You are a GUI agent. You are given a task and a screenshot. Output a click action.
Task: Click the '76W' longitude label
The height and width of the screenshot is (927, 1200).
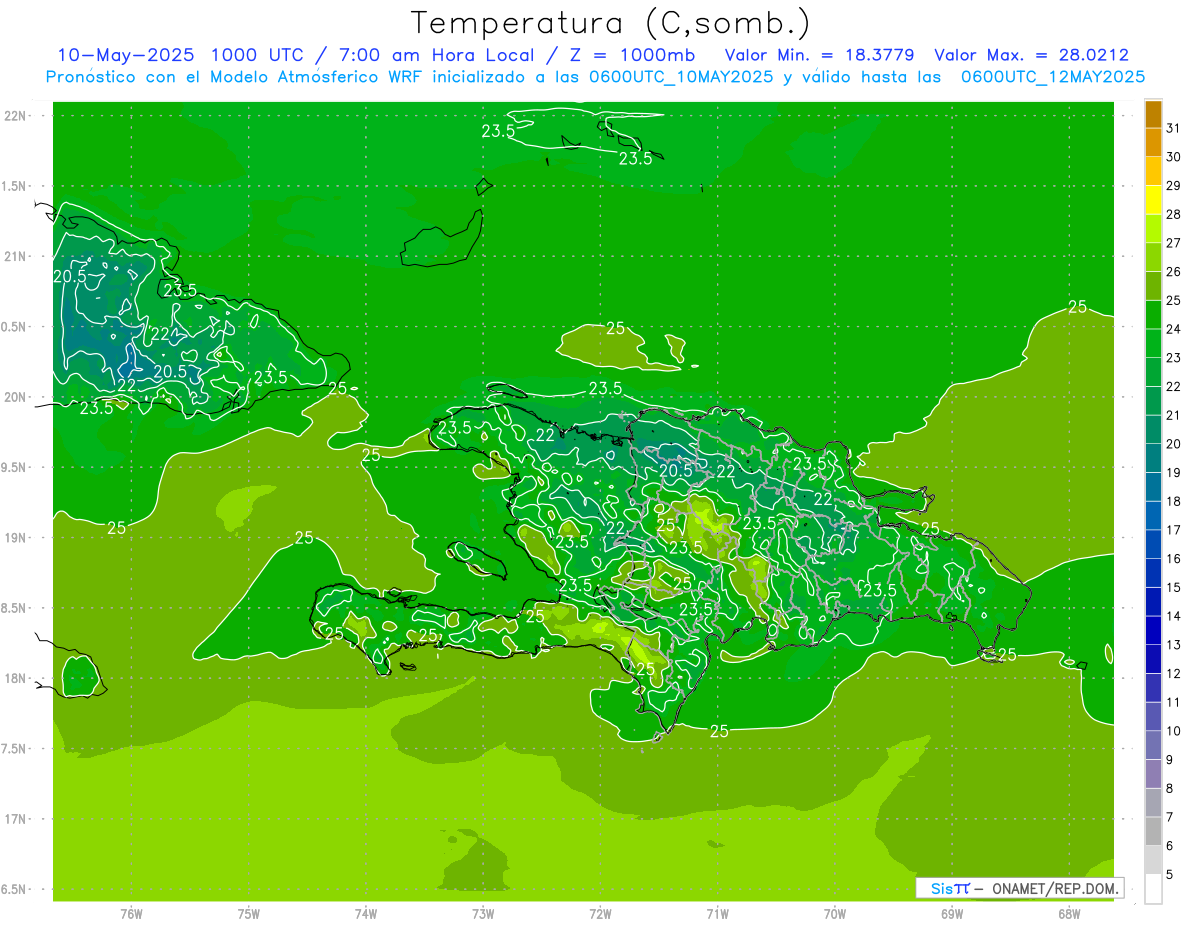[131, 913]
